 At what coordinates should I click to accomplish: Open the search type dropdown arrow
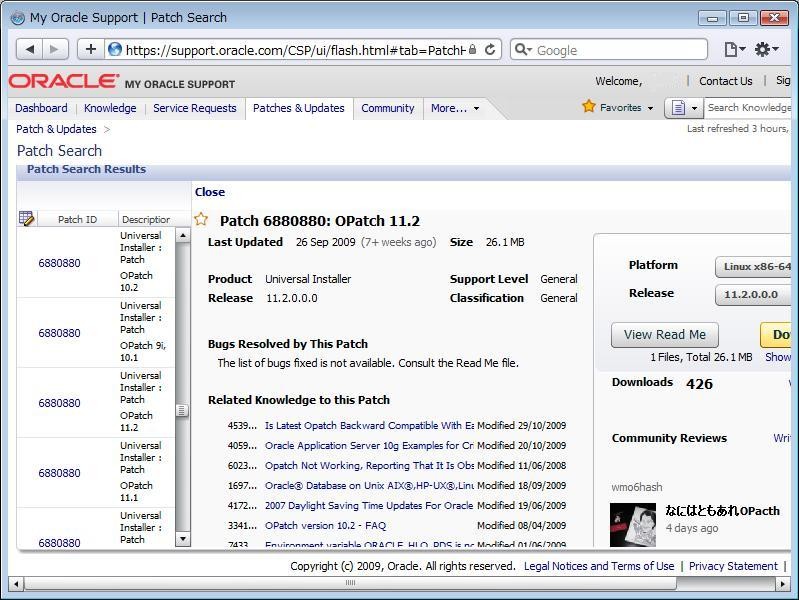click(x=694, y=108)
